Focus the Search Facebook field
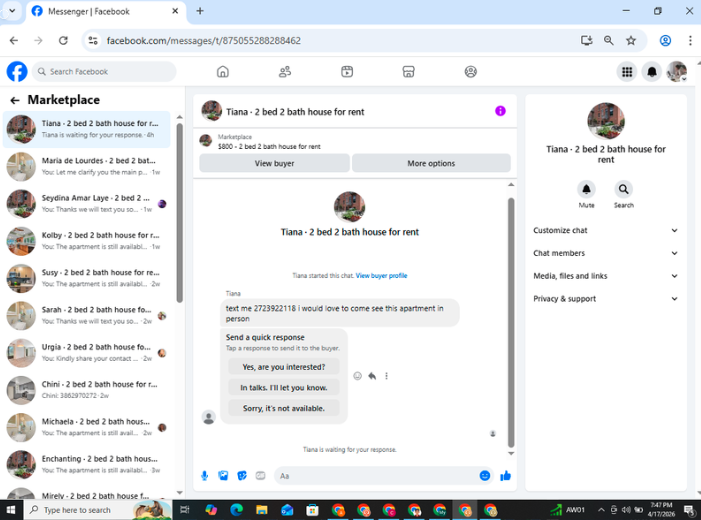This screenshot has width=701, height=520. pyautogui.click(x=104, y=72)
